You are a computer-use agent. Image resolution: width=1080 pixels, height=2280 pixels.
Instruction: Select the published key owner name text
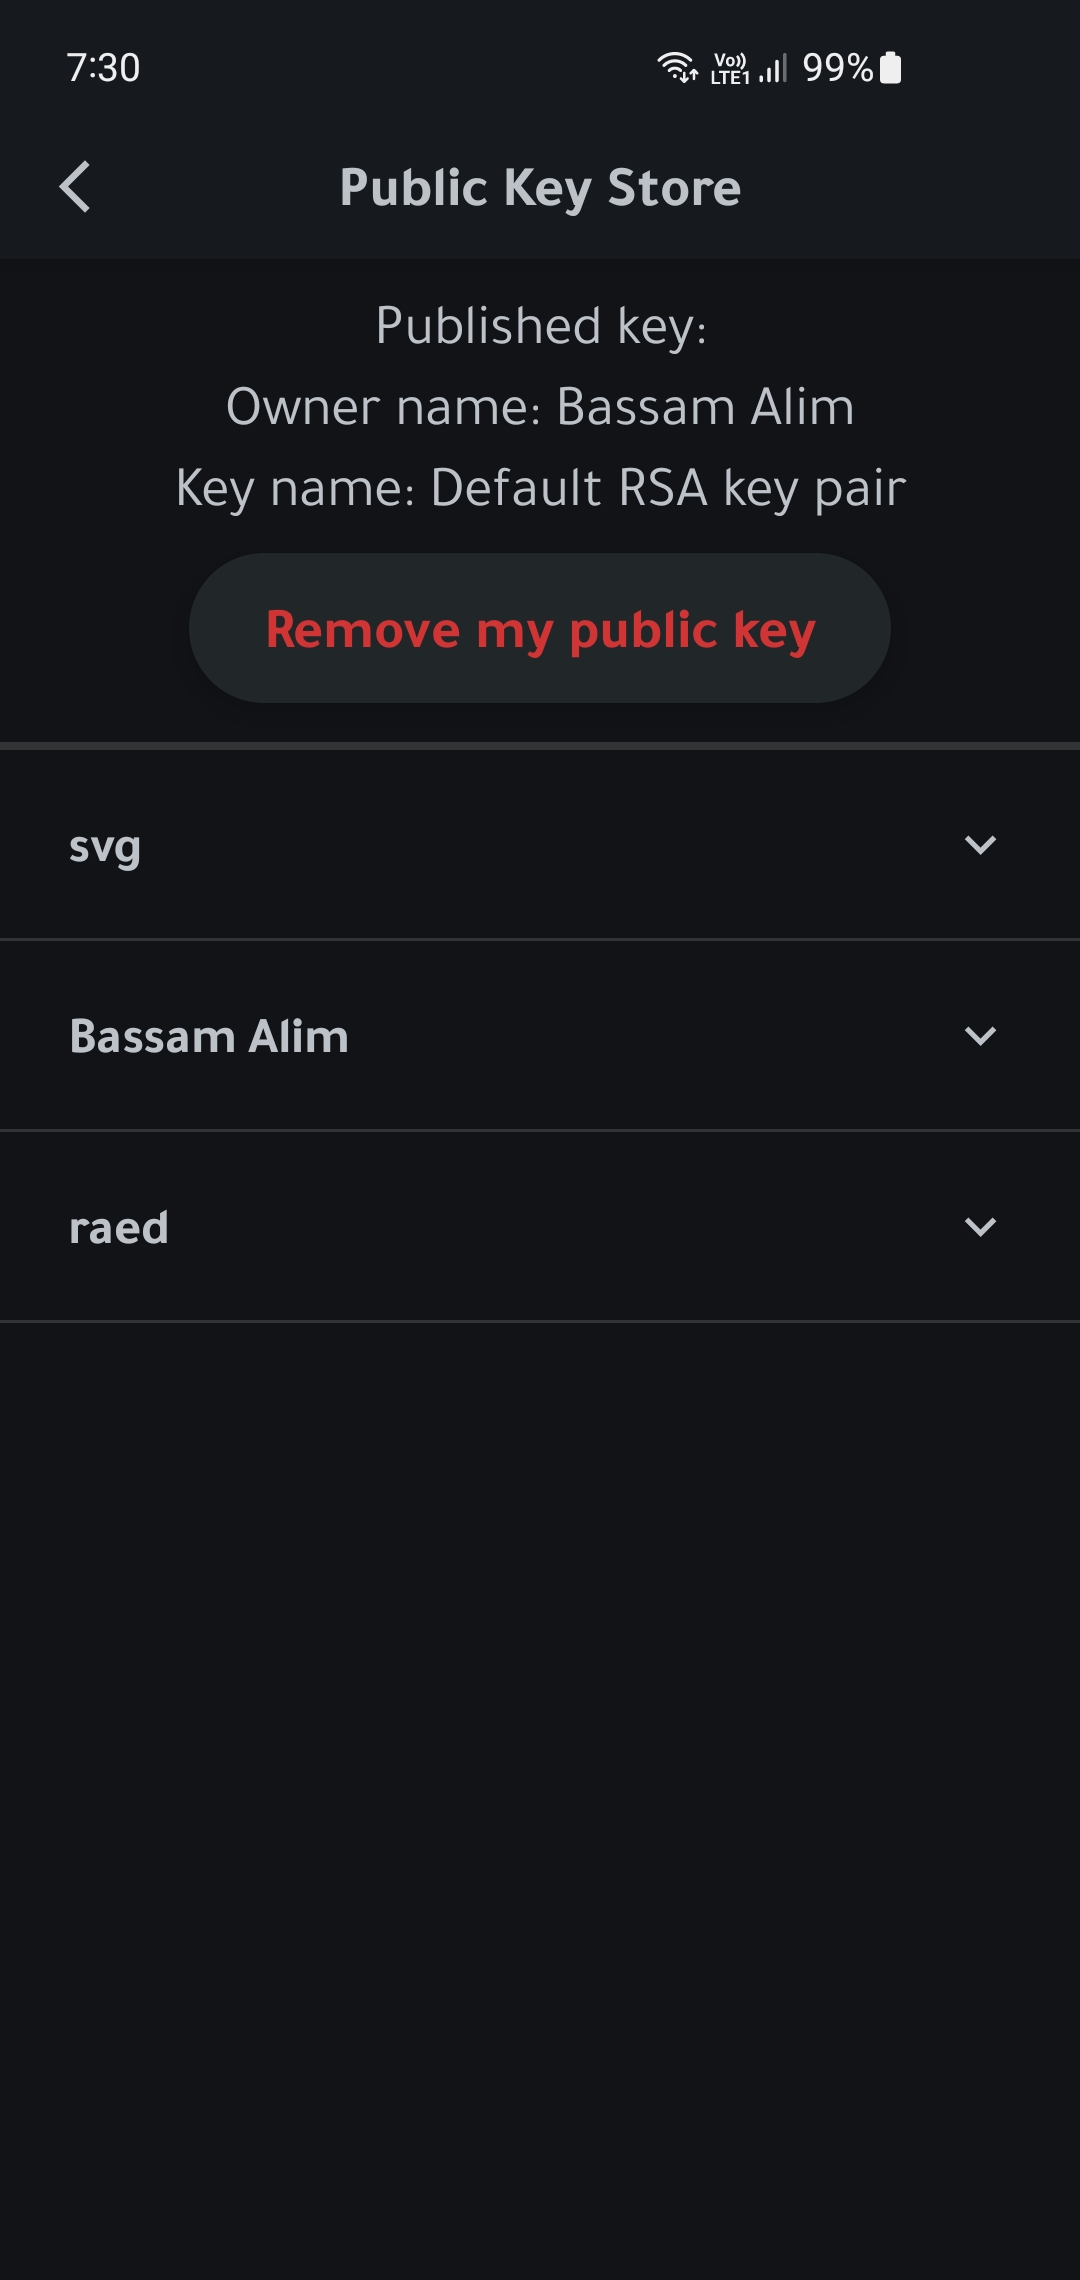click(540, 405)
